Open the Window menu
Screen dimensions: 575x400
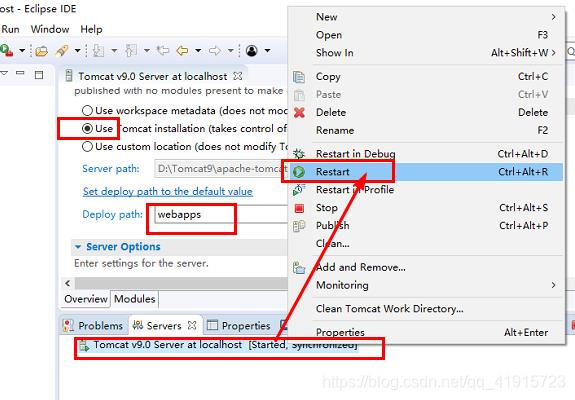[x=50, y=29]
